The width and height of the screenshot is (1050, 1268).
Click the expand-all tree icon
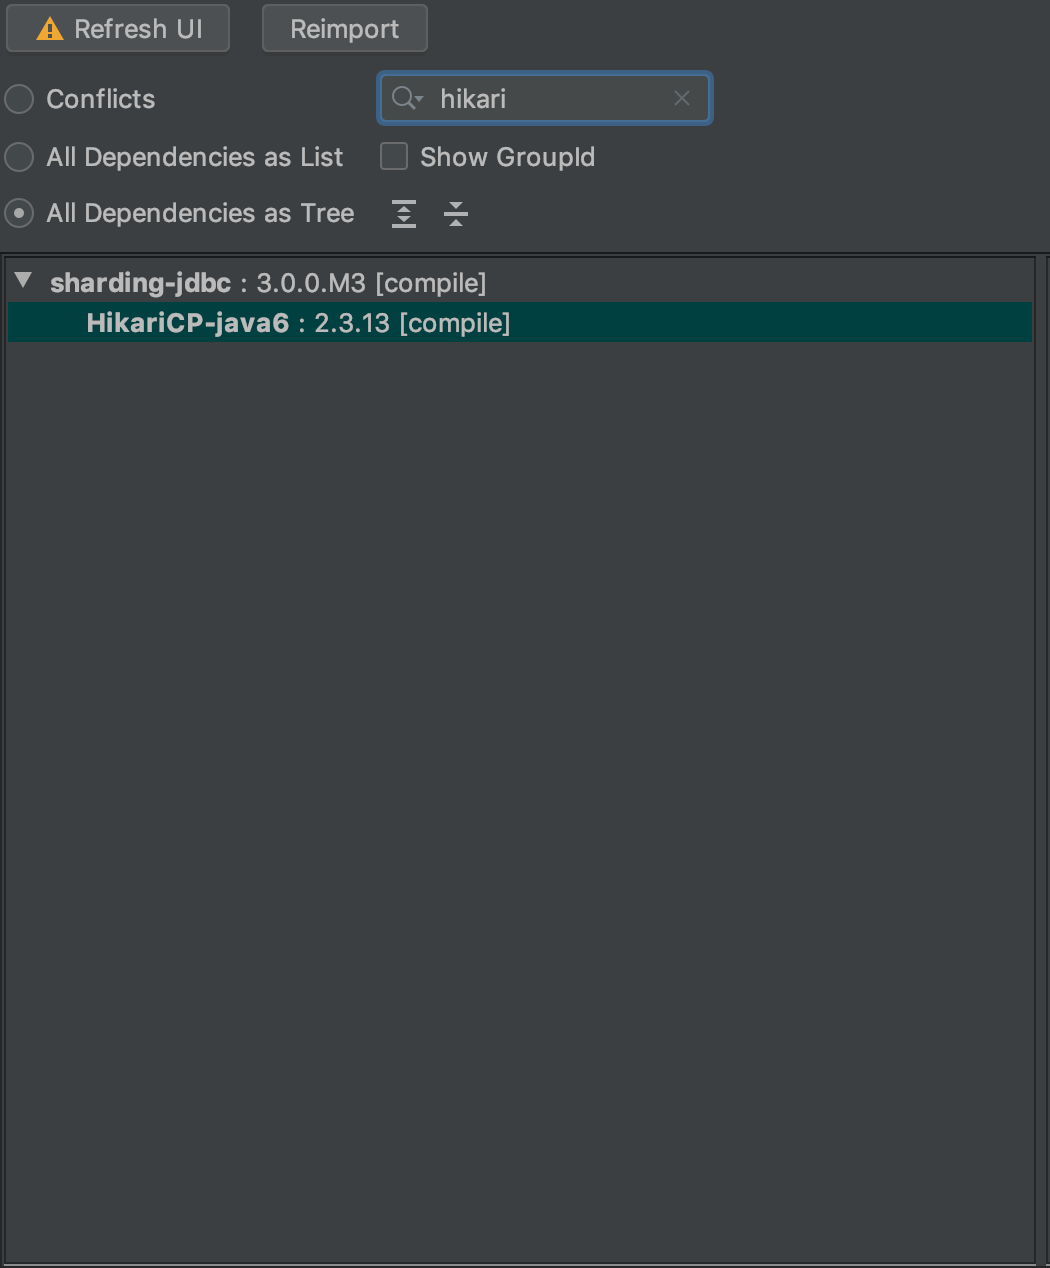(x=403, y=214)
